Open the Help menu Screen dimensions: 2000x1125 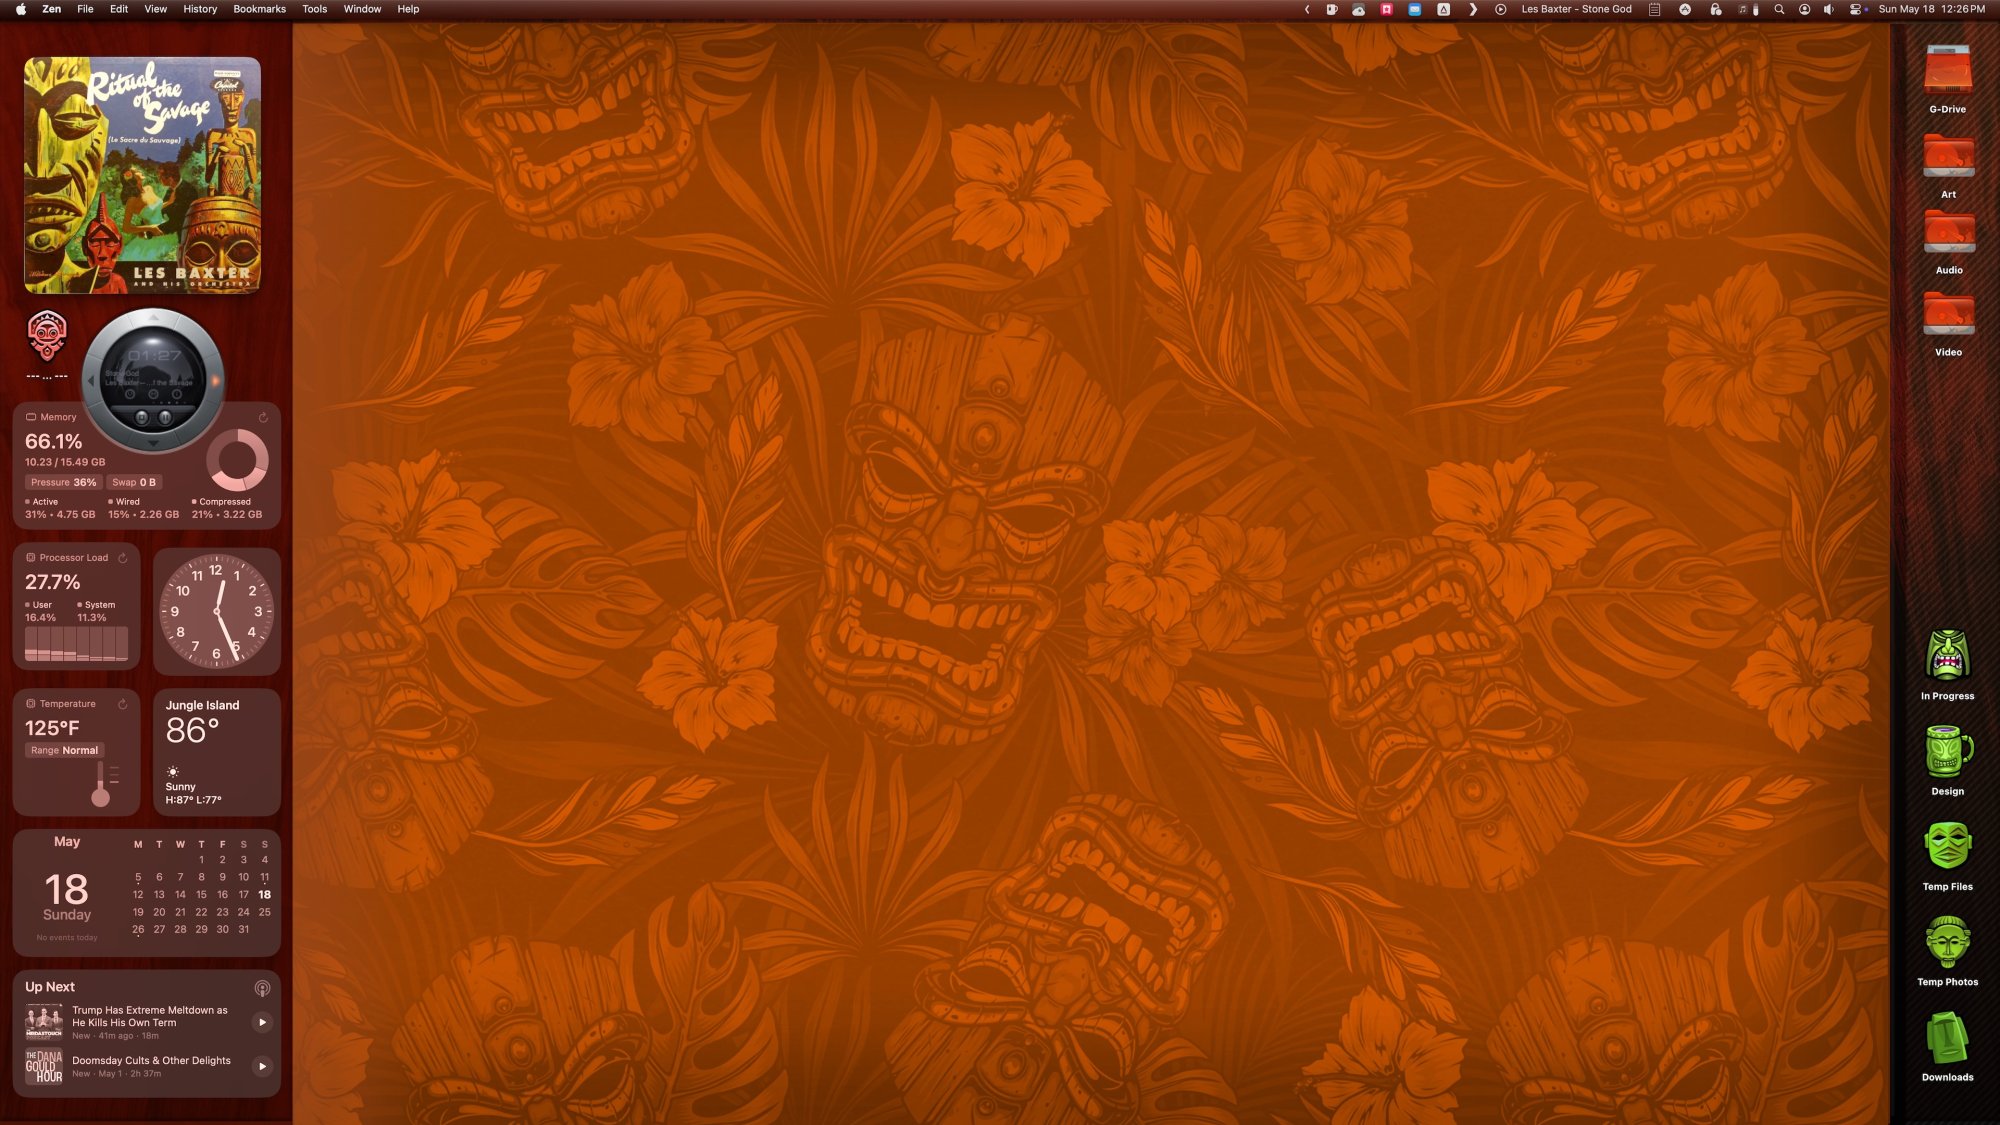(x=408, y=9)
